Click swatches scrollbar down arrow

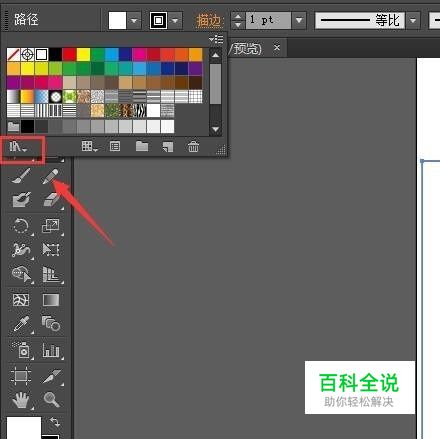(x=215, y=129)
